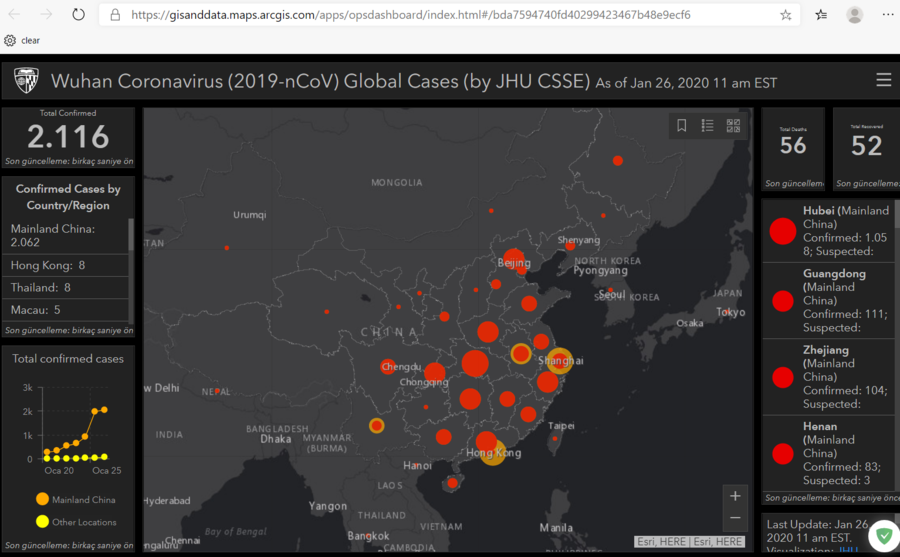The width and height of the screenshot is (900, 557).
Task: Click the red dot at Tokyo
Action: (727, 312)
